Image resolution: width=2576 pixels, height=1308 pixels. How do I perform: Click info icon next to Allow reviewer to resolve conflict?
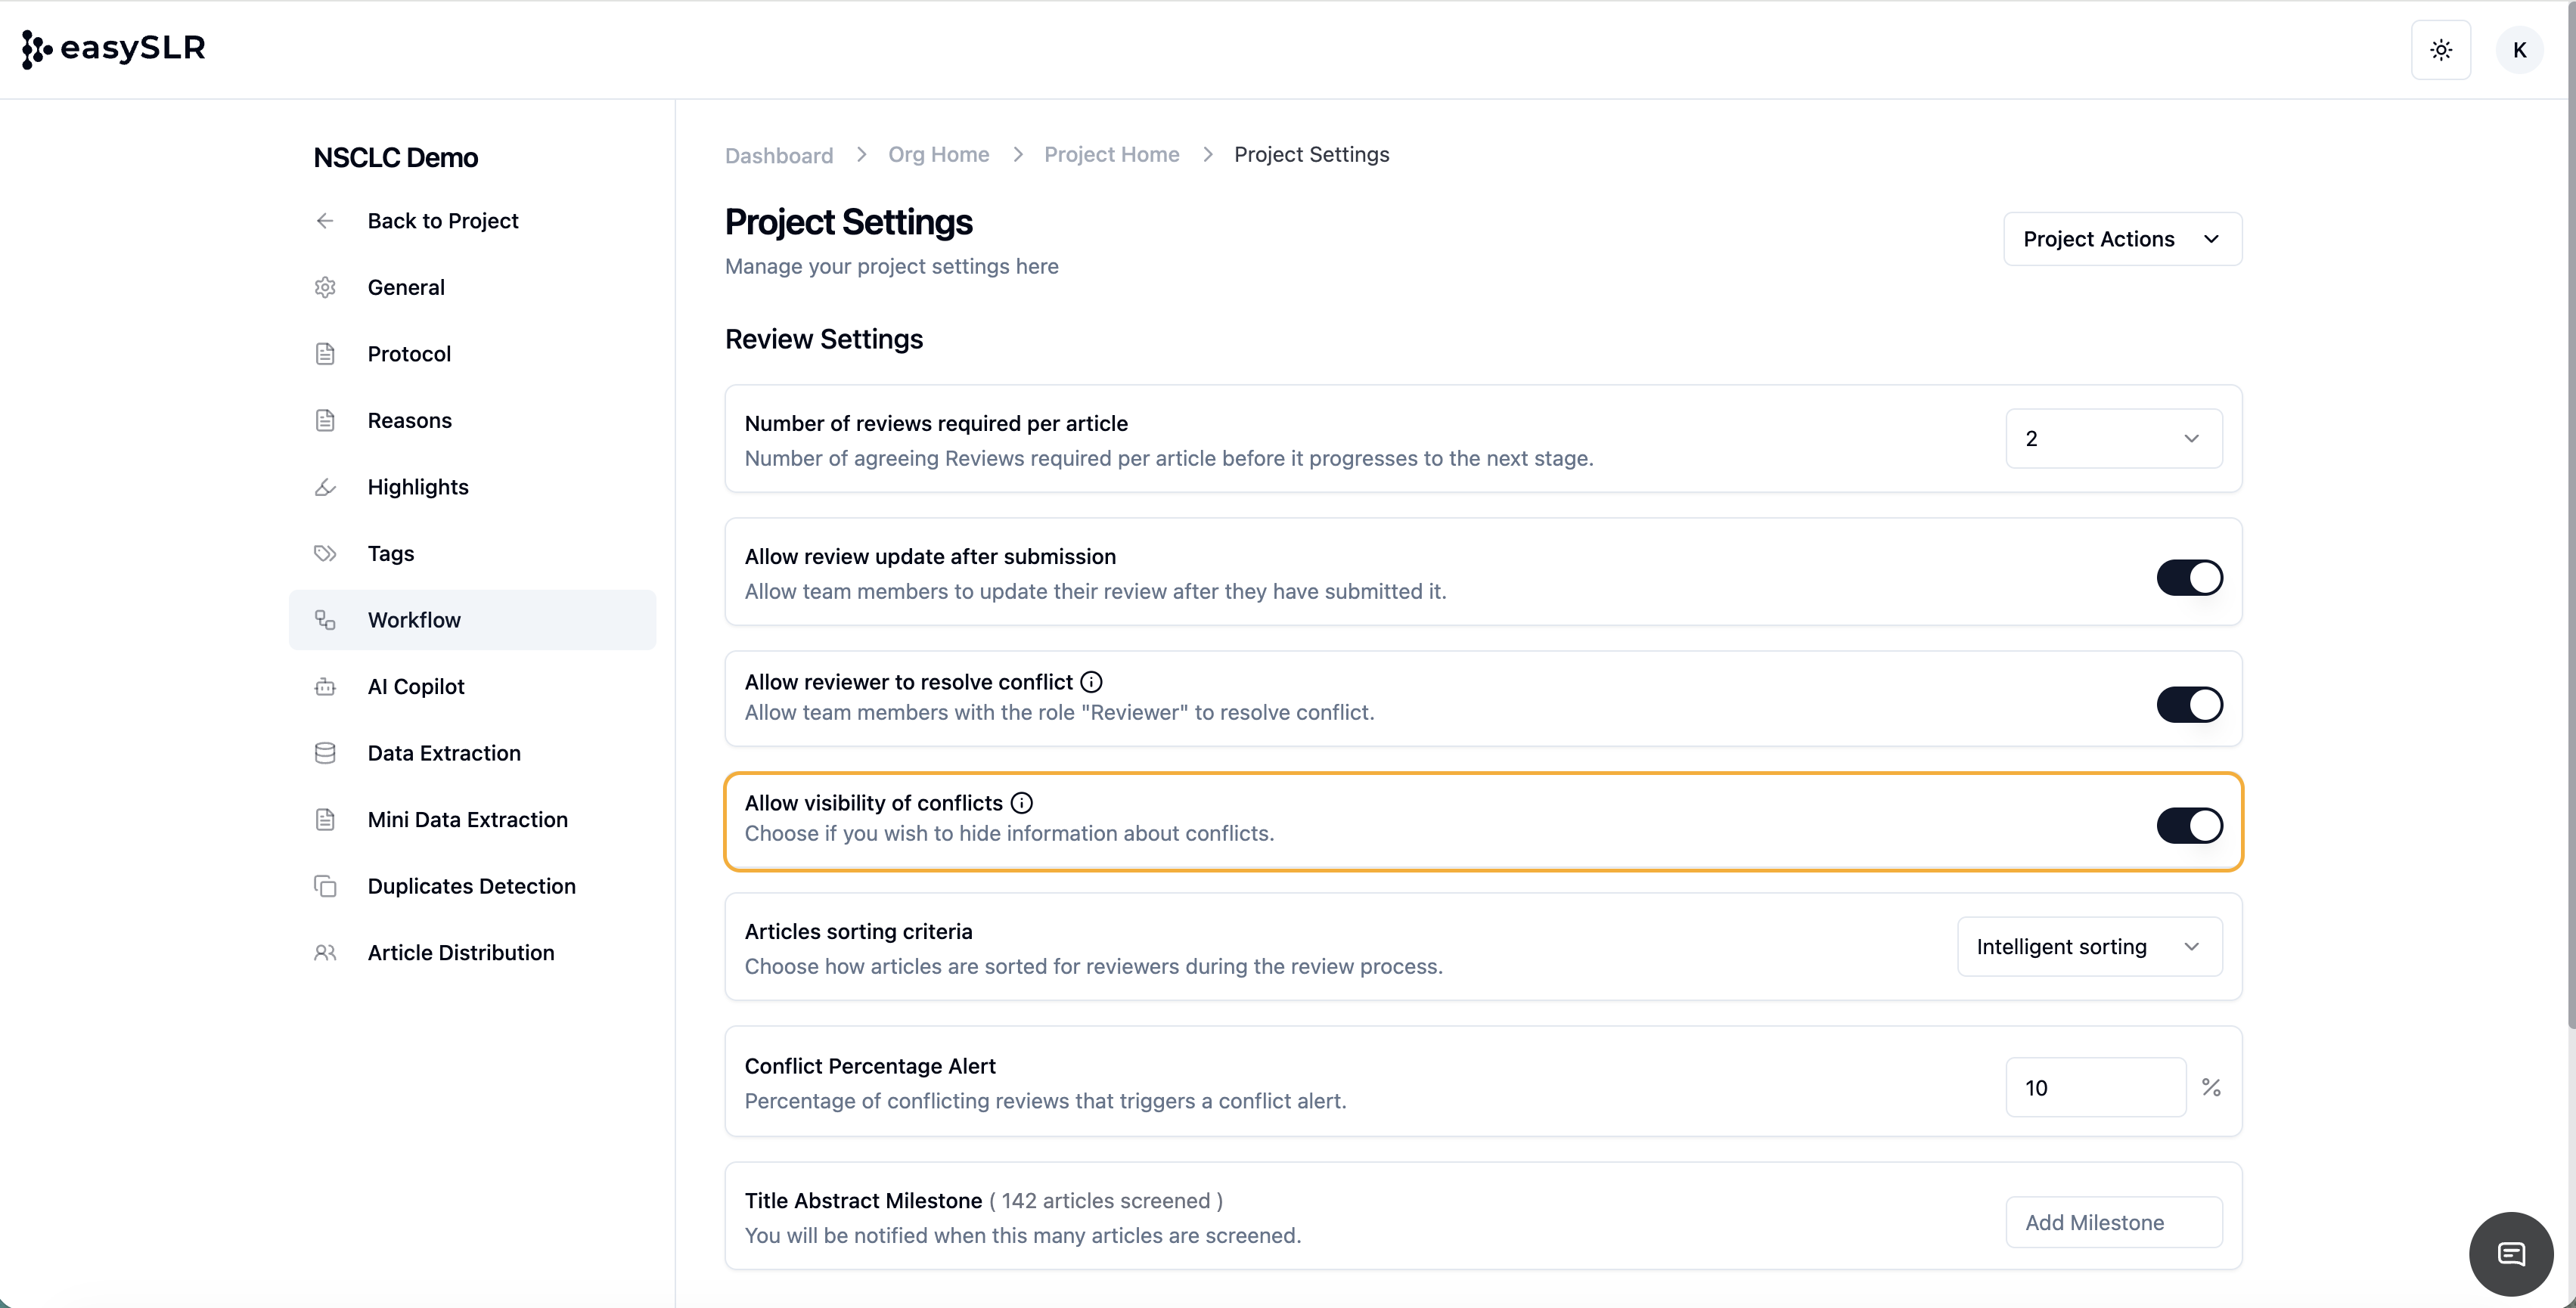click(1091, 682)
